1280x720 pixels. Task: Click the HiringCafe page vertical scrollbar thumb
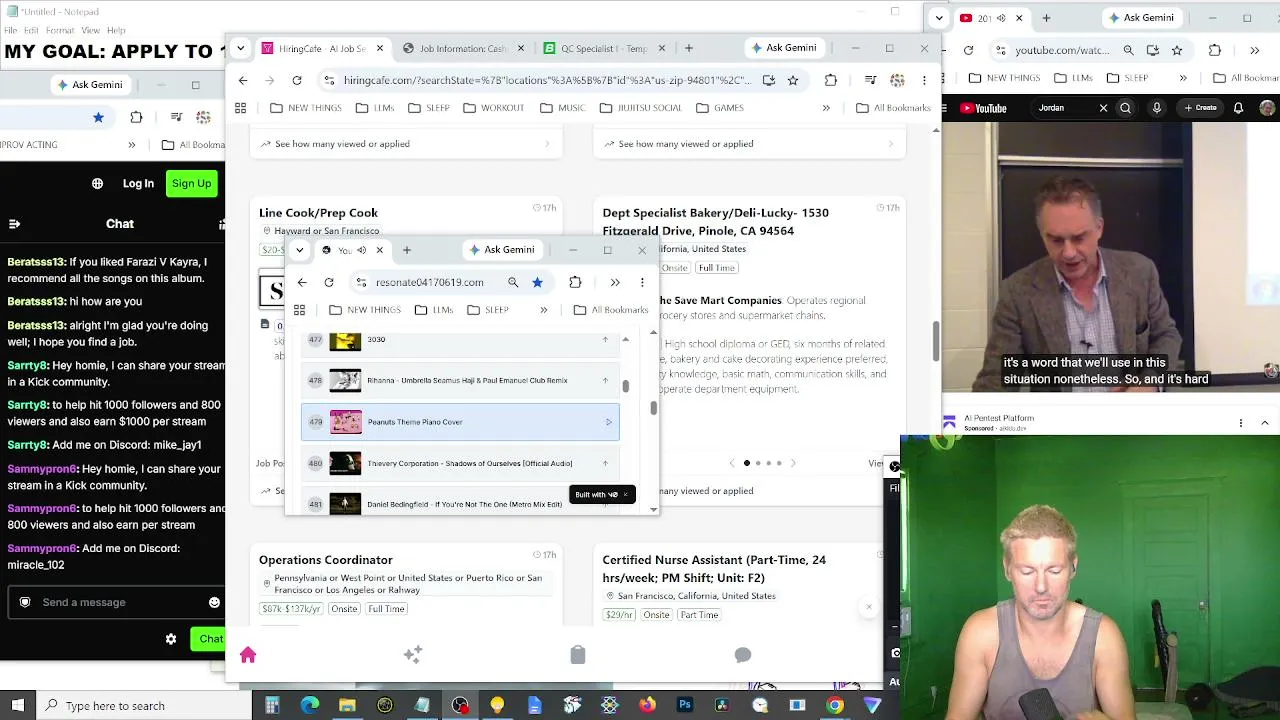coord(936,342)
